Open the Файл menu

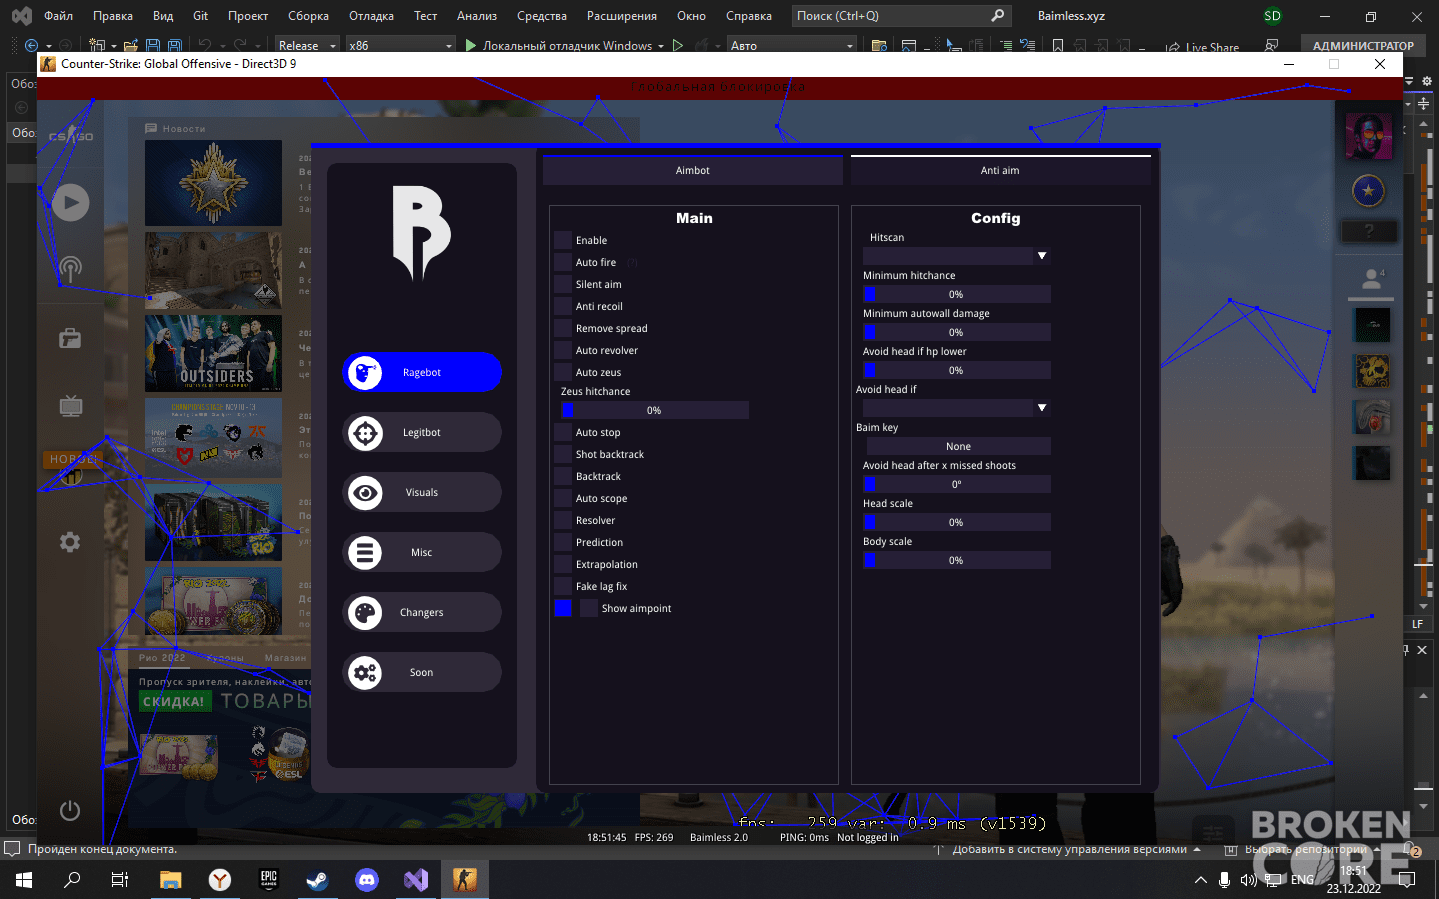pos(58,16)
